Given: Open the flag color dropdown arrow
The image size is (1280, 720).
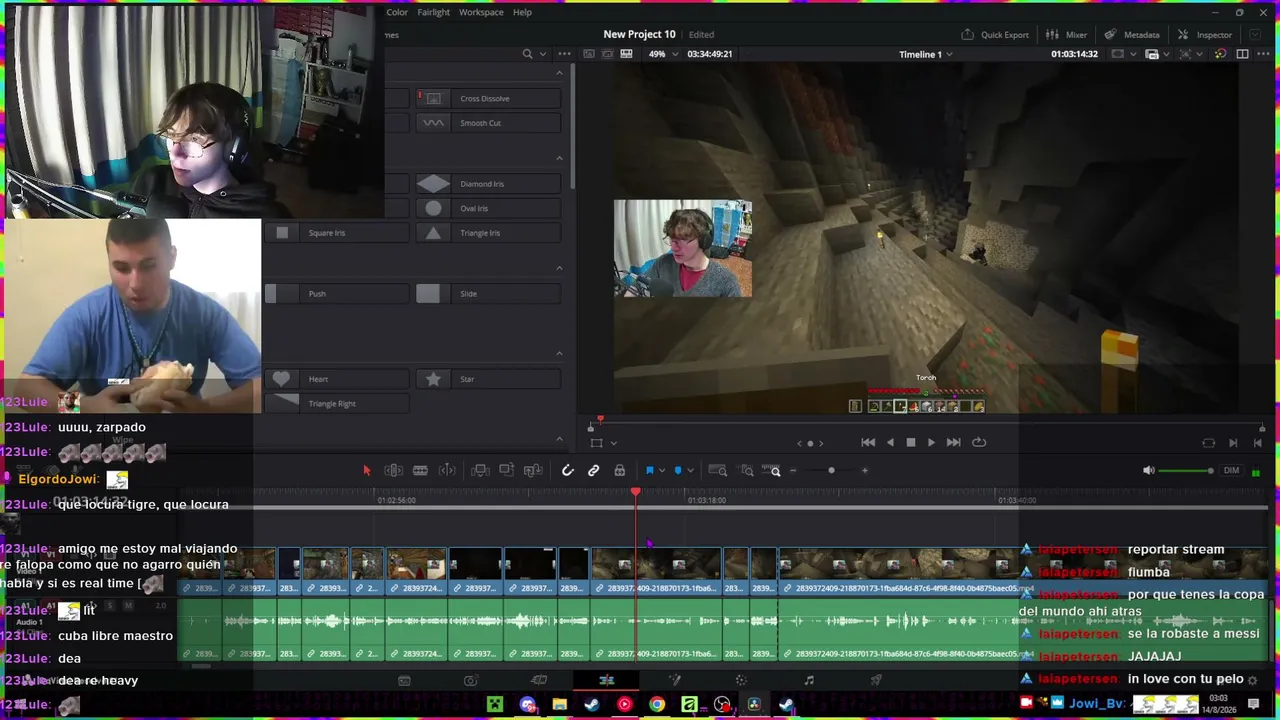Looking at the screenshot, I should (661, 471).
